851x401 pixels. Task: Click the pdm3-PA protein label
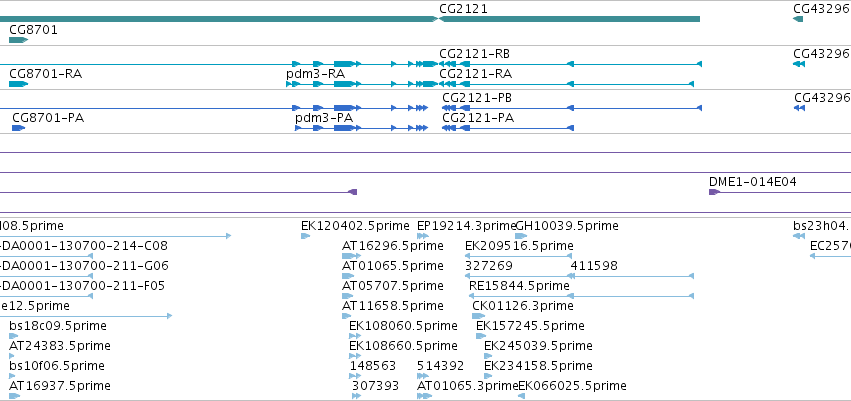(x=324, y=118)
